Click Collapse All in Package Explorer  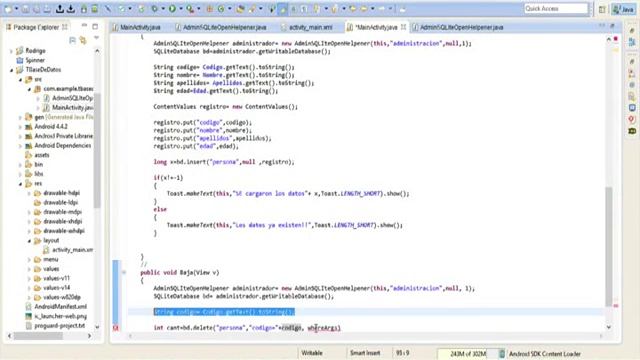tap(72, 40)
